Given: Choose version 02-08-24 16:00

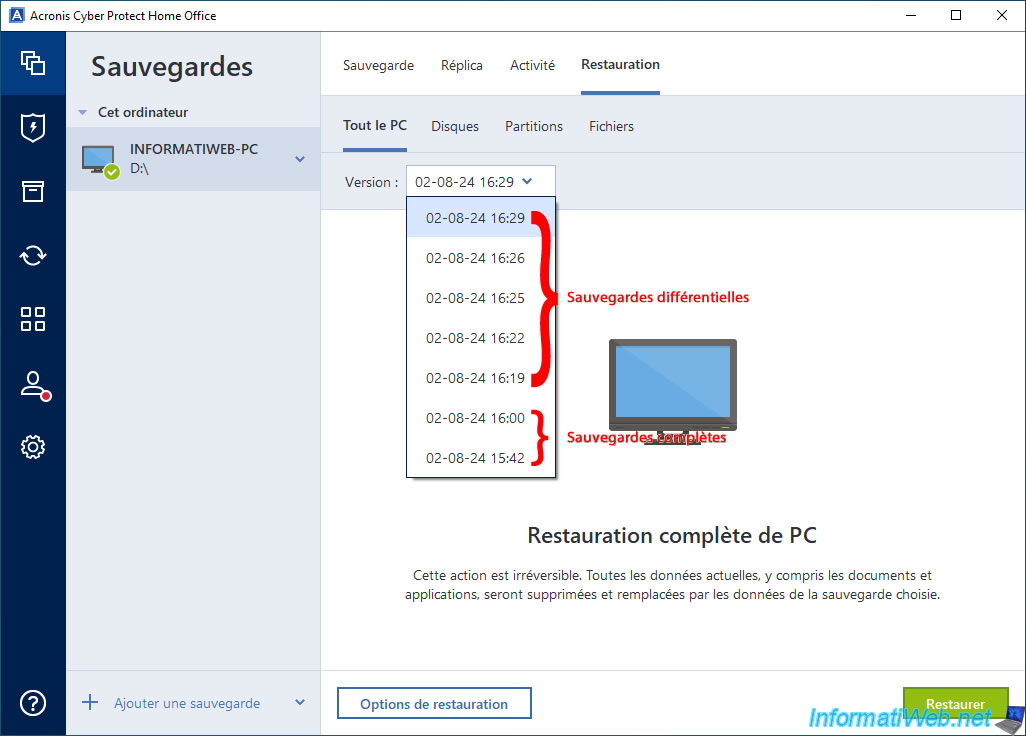Looking at the screenshot, I should point(481,417).
